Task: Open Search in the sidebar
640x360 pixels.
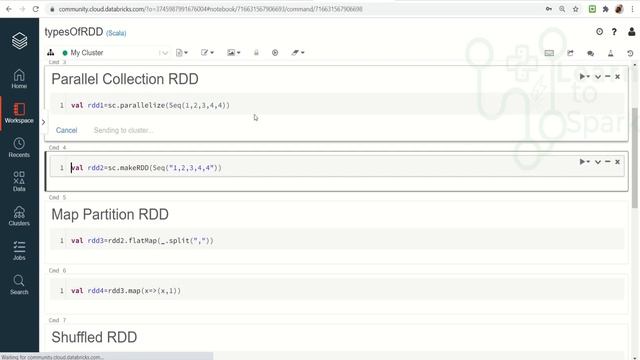Action: tap(19, 284)
